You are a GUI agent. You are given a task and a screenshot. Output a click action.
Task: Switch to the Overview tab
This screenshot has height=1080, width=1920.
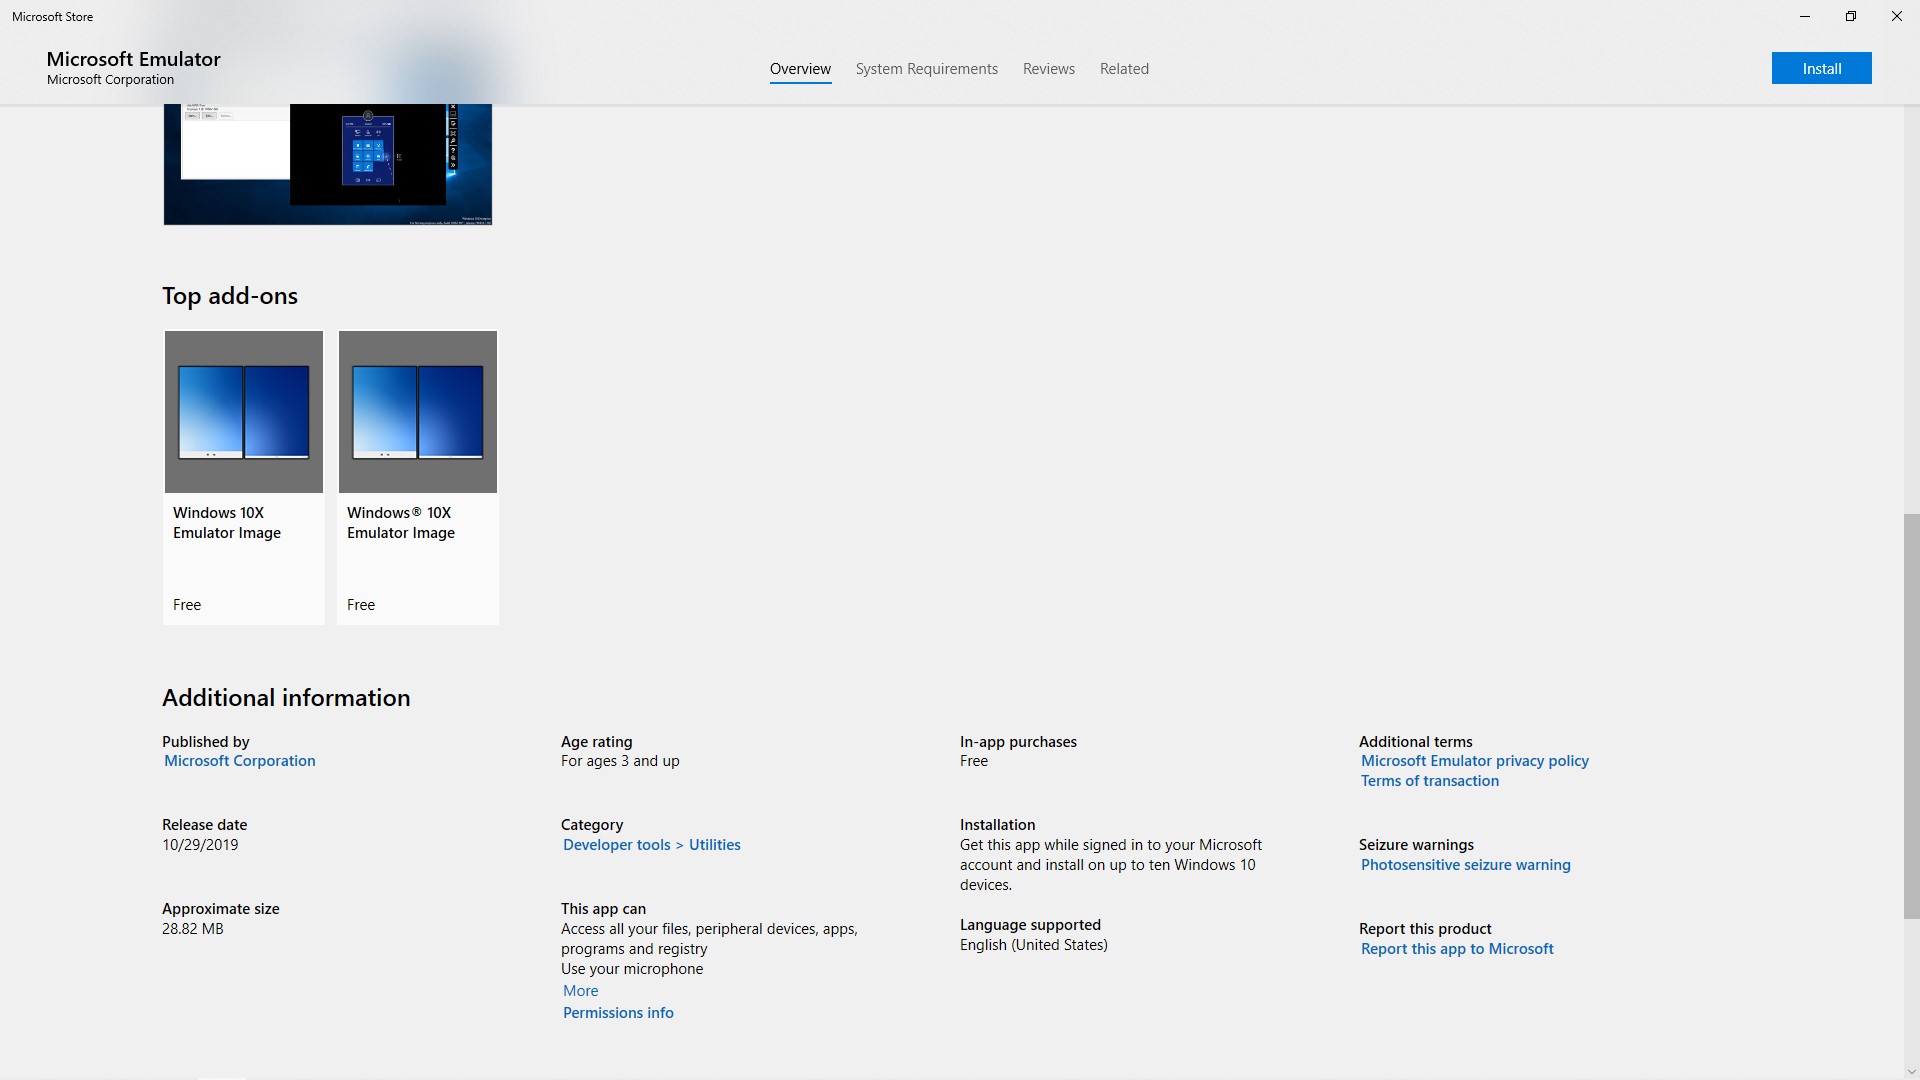800,69
